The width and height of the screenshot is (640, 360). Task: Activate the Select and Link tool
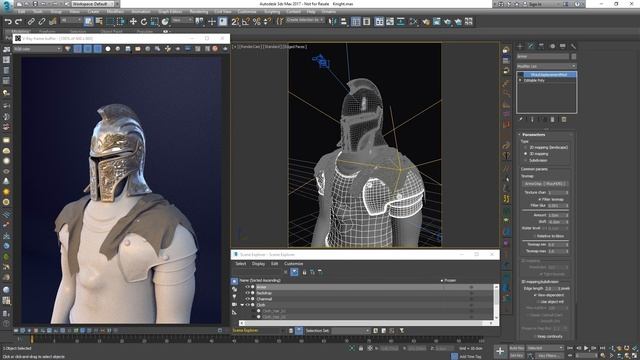coord(31,21)
